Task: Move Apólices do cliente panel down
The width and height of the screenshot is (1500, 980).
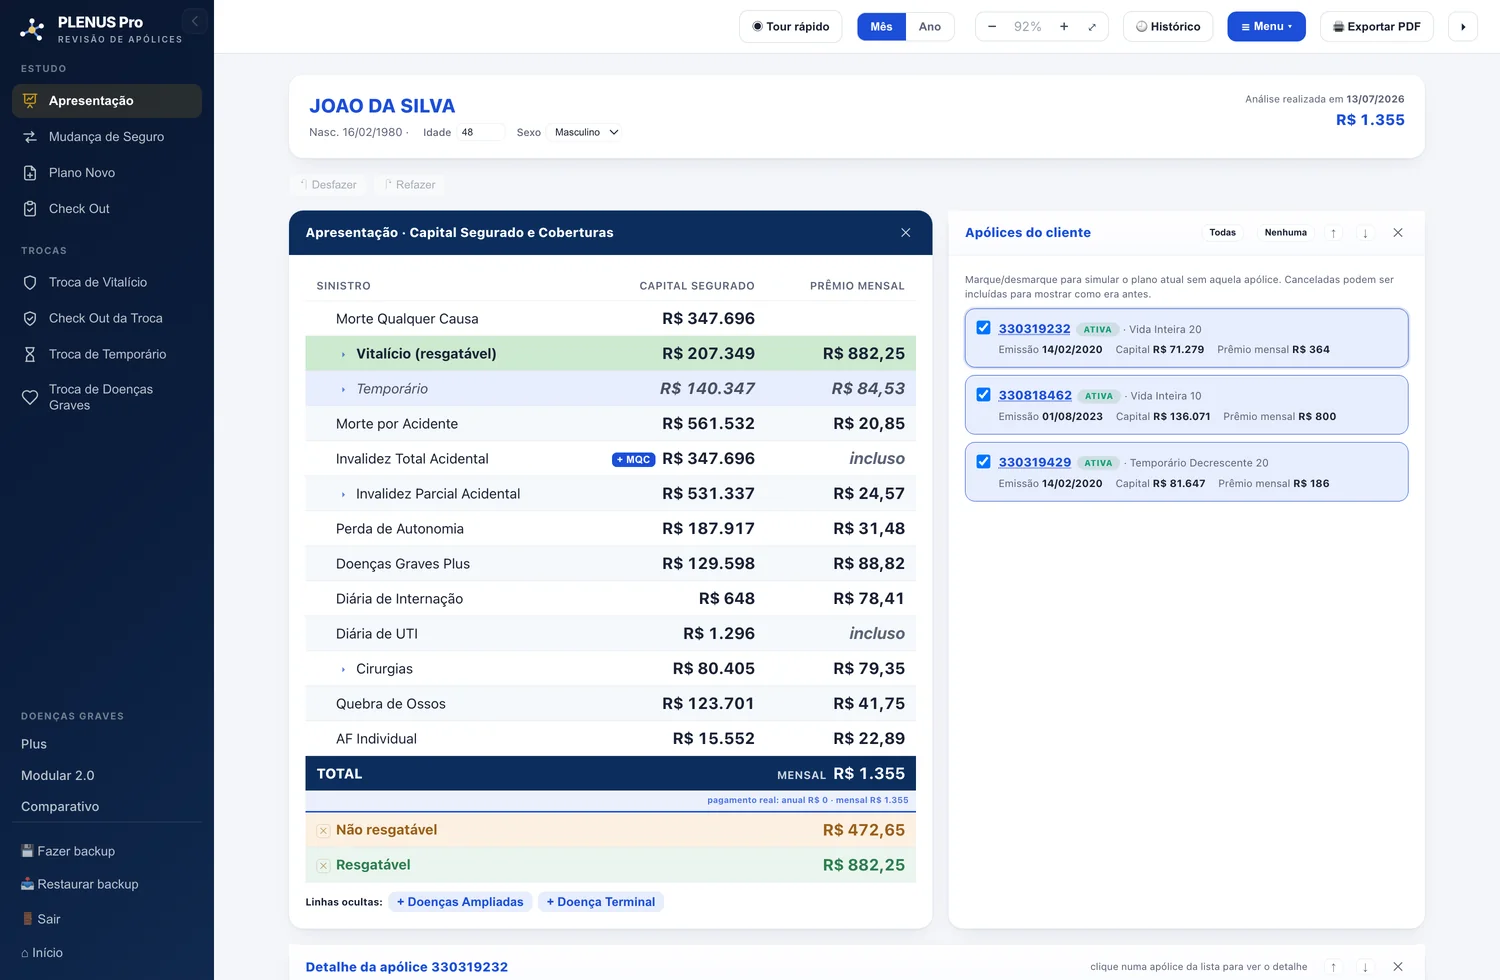Action: (x=1365, y=233)
